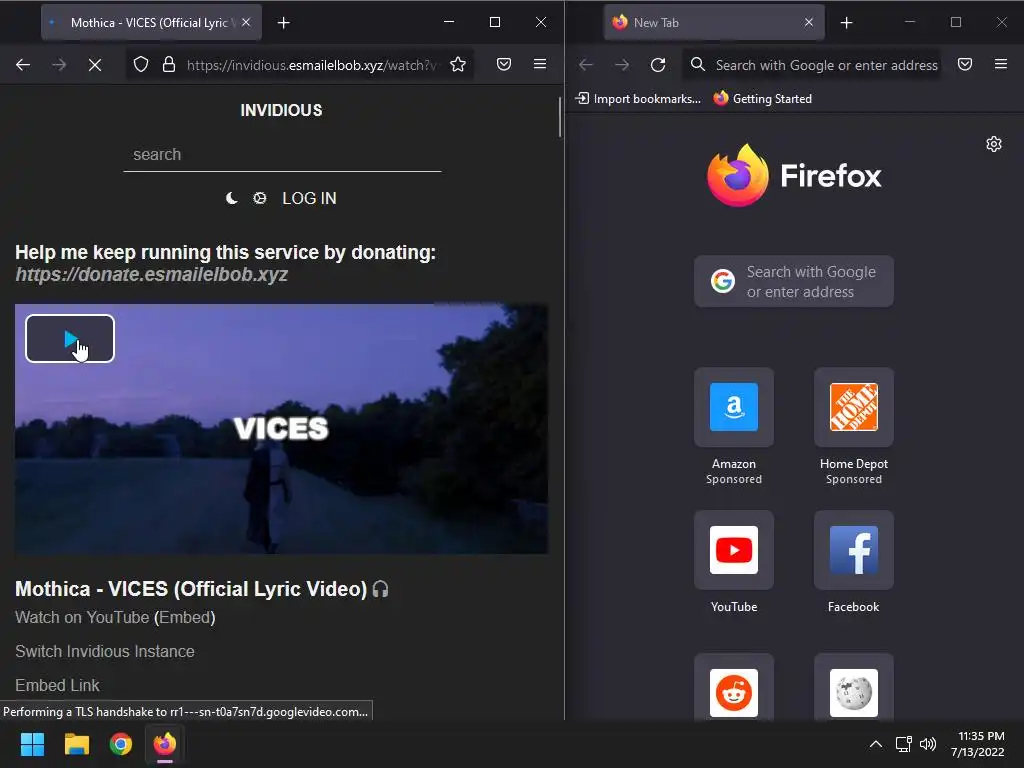
Task: Open hamburger menu in Invidious window
Action: [540, 65]
